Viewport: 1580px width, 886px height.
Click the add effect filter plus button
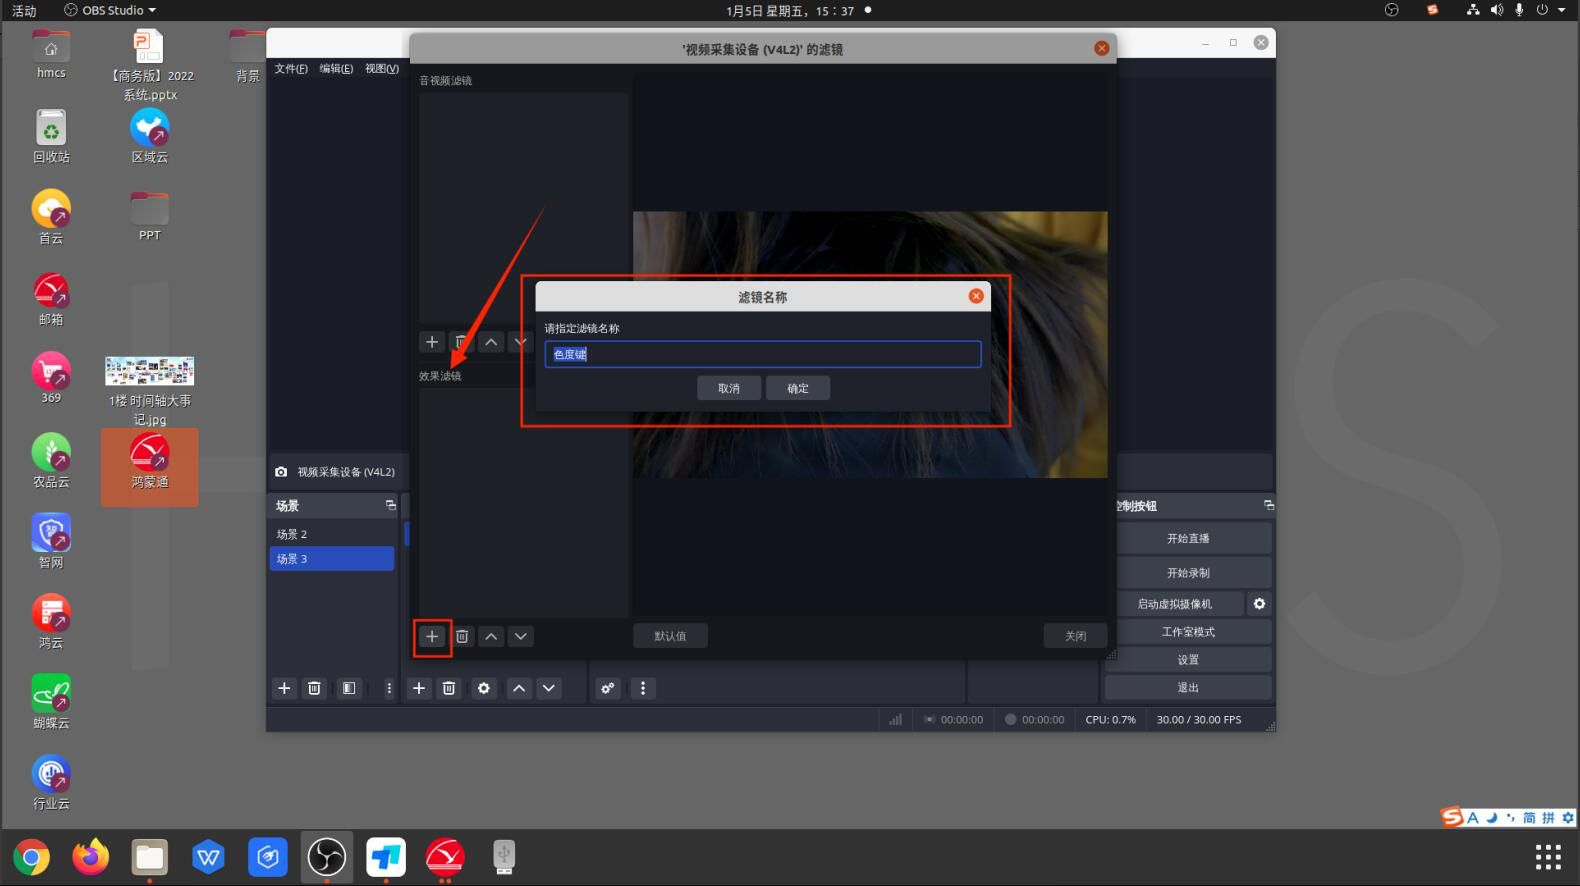(432, 637)
